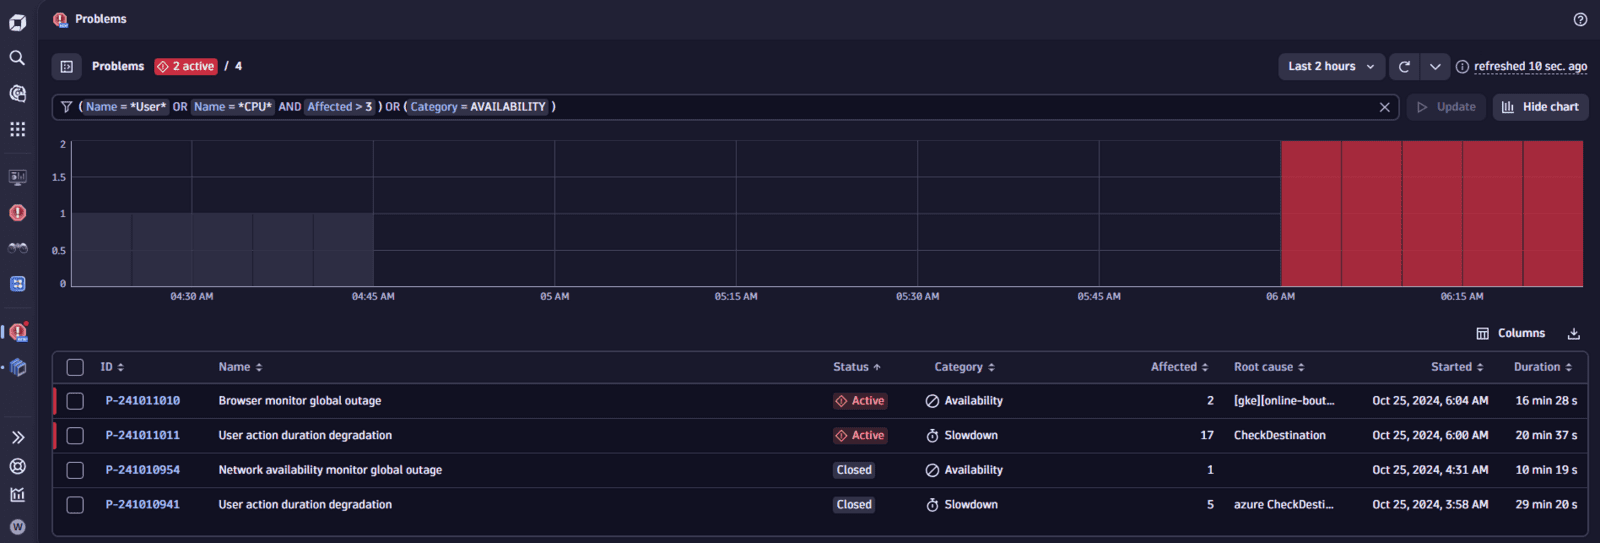The width and height of the screenshot is (1600, 543).
Task: Tick checkbox for problem P-241010954
Action: (75, 470)
